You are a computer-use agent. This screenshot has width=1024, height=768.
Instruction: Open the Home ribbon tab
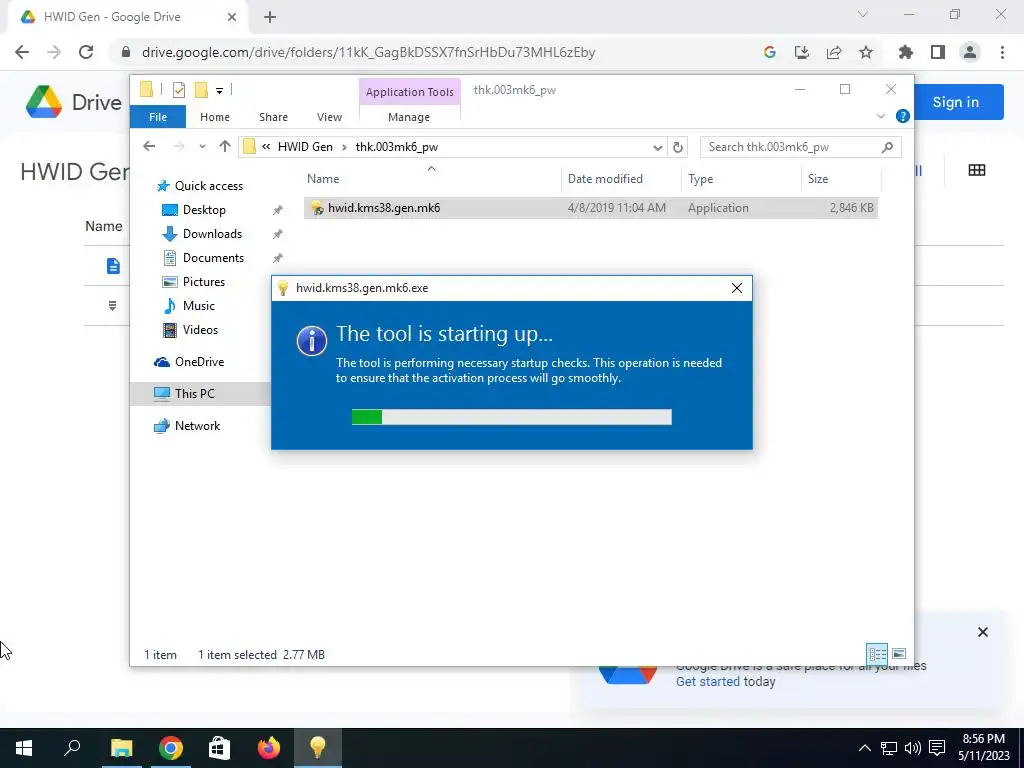pos(215,117)
